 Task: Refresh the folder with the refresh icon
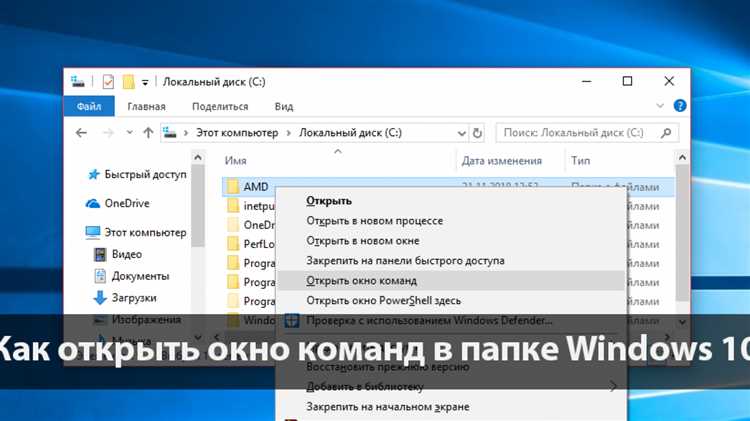tap(477, 133)
